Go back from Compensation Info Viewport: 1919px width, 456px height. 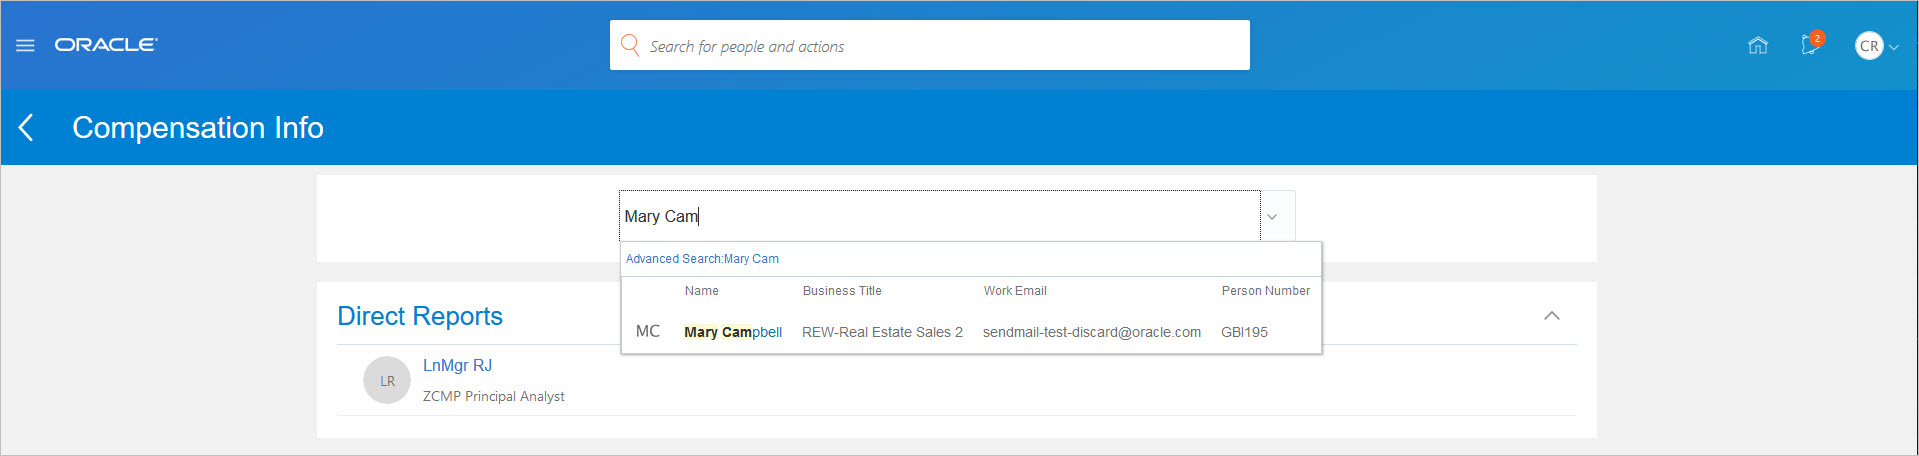coord(27,128)
